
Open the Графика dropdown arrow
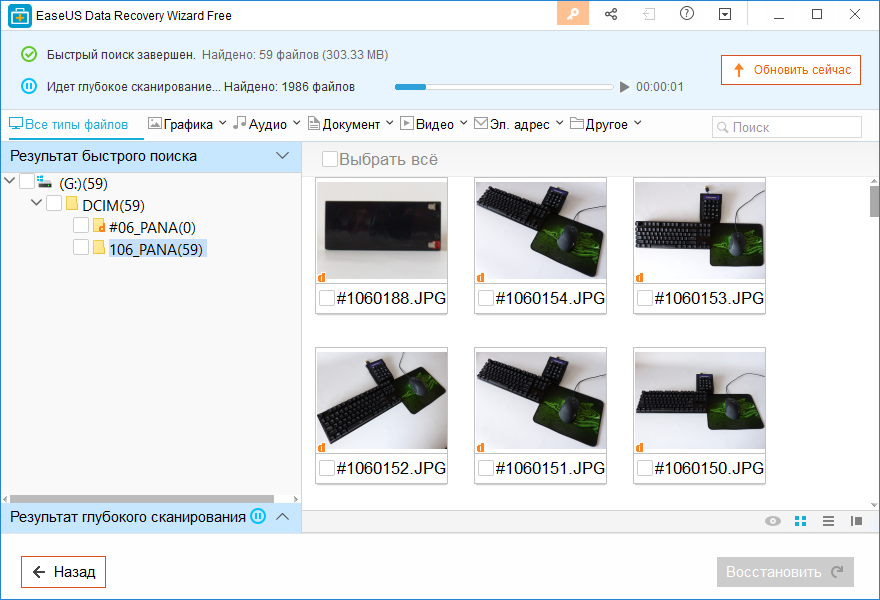click(223, 122)
